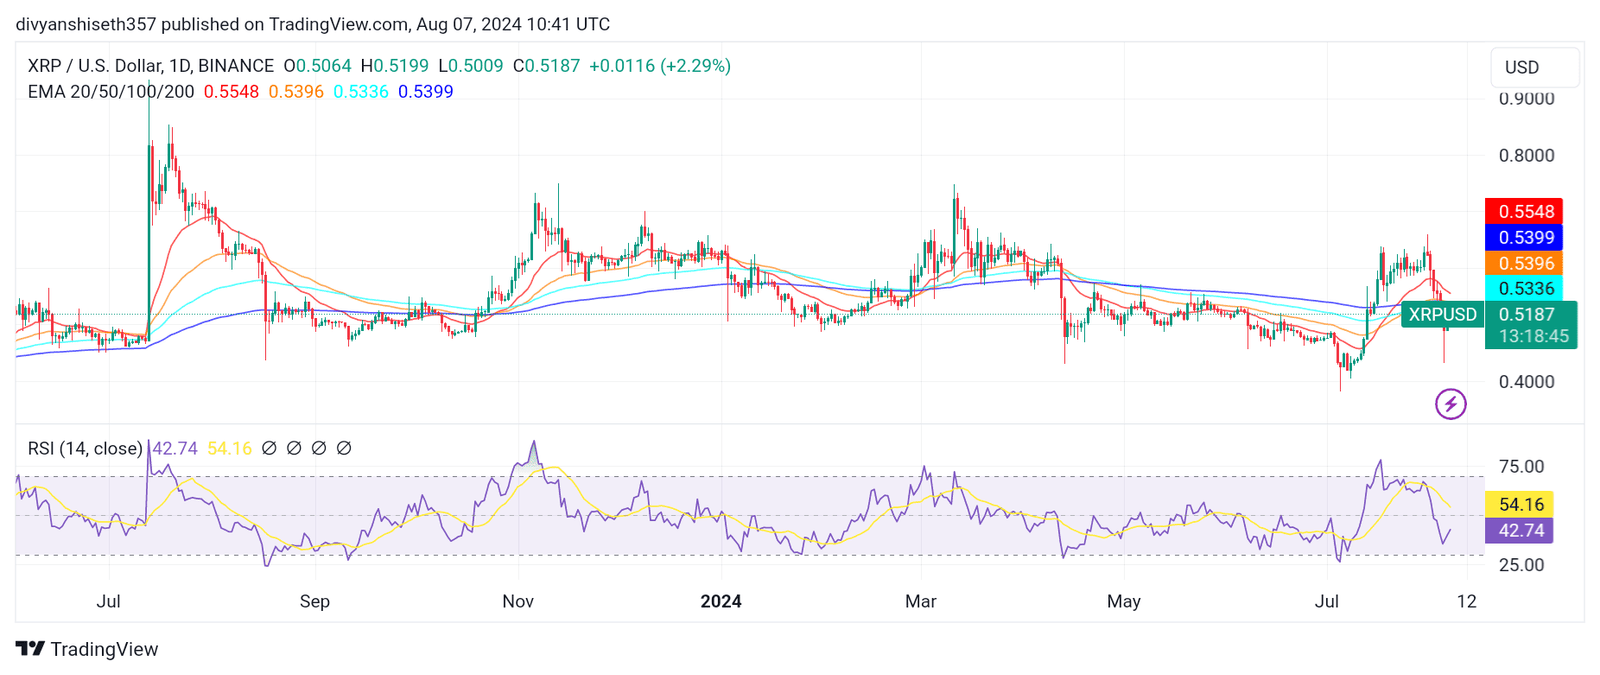Screen dimensions: 1600x675
Task: Select the XRPUSD symbol label on price axis
Action: (1442, 315)
